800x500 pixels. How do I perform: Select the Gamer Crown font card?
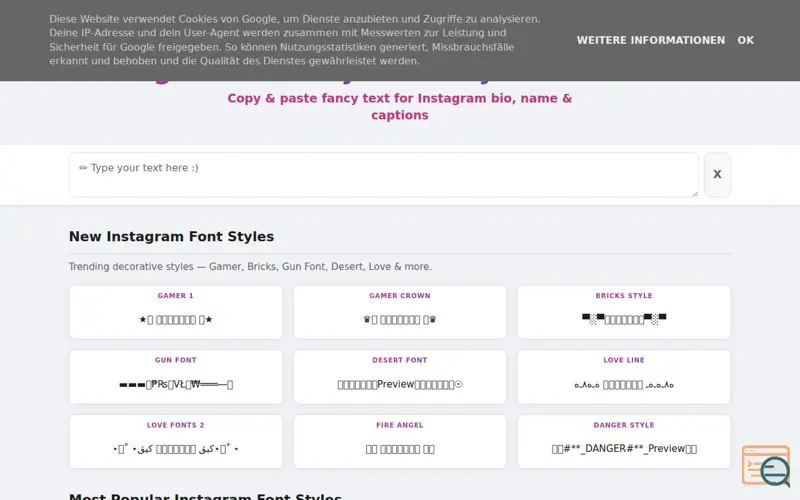399,312
